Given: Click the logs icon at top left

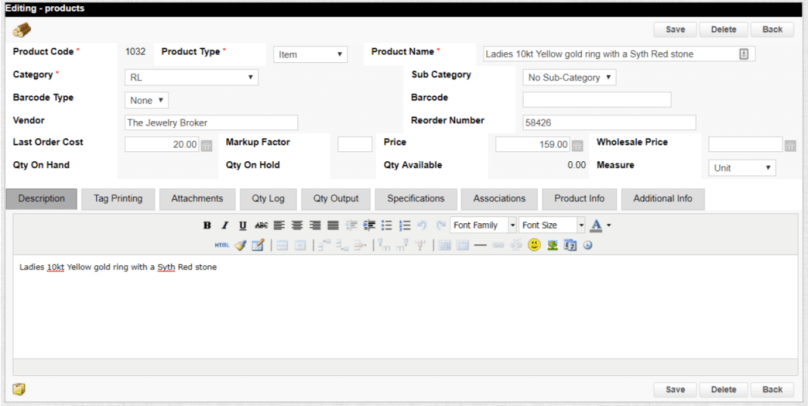Looking at the screenshot, I should pos(22,30).
